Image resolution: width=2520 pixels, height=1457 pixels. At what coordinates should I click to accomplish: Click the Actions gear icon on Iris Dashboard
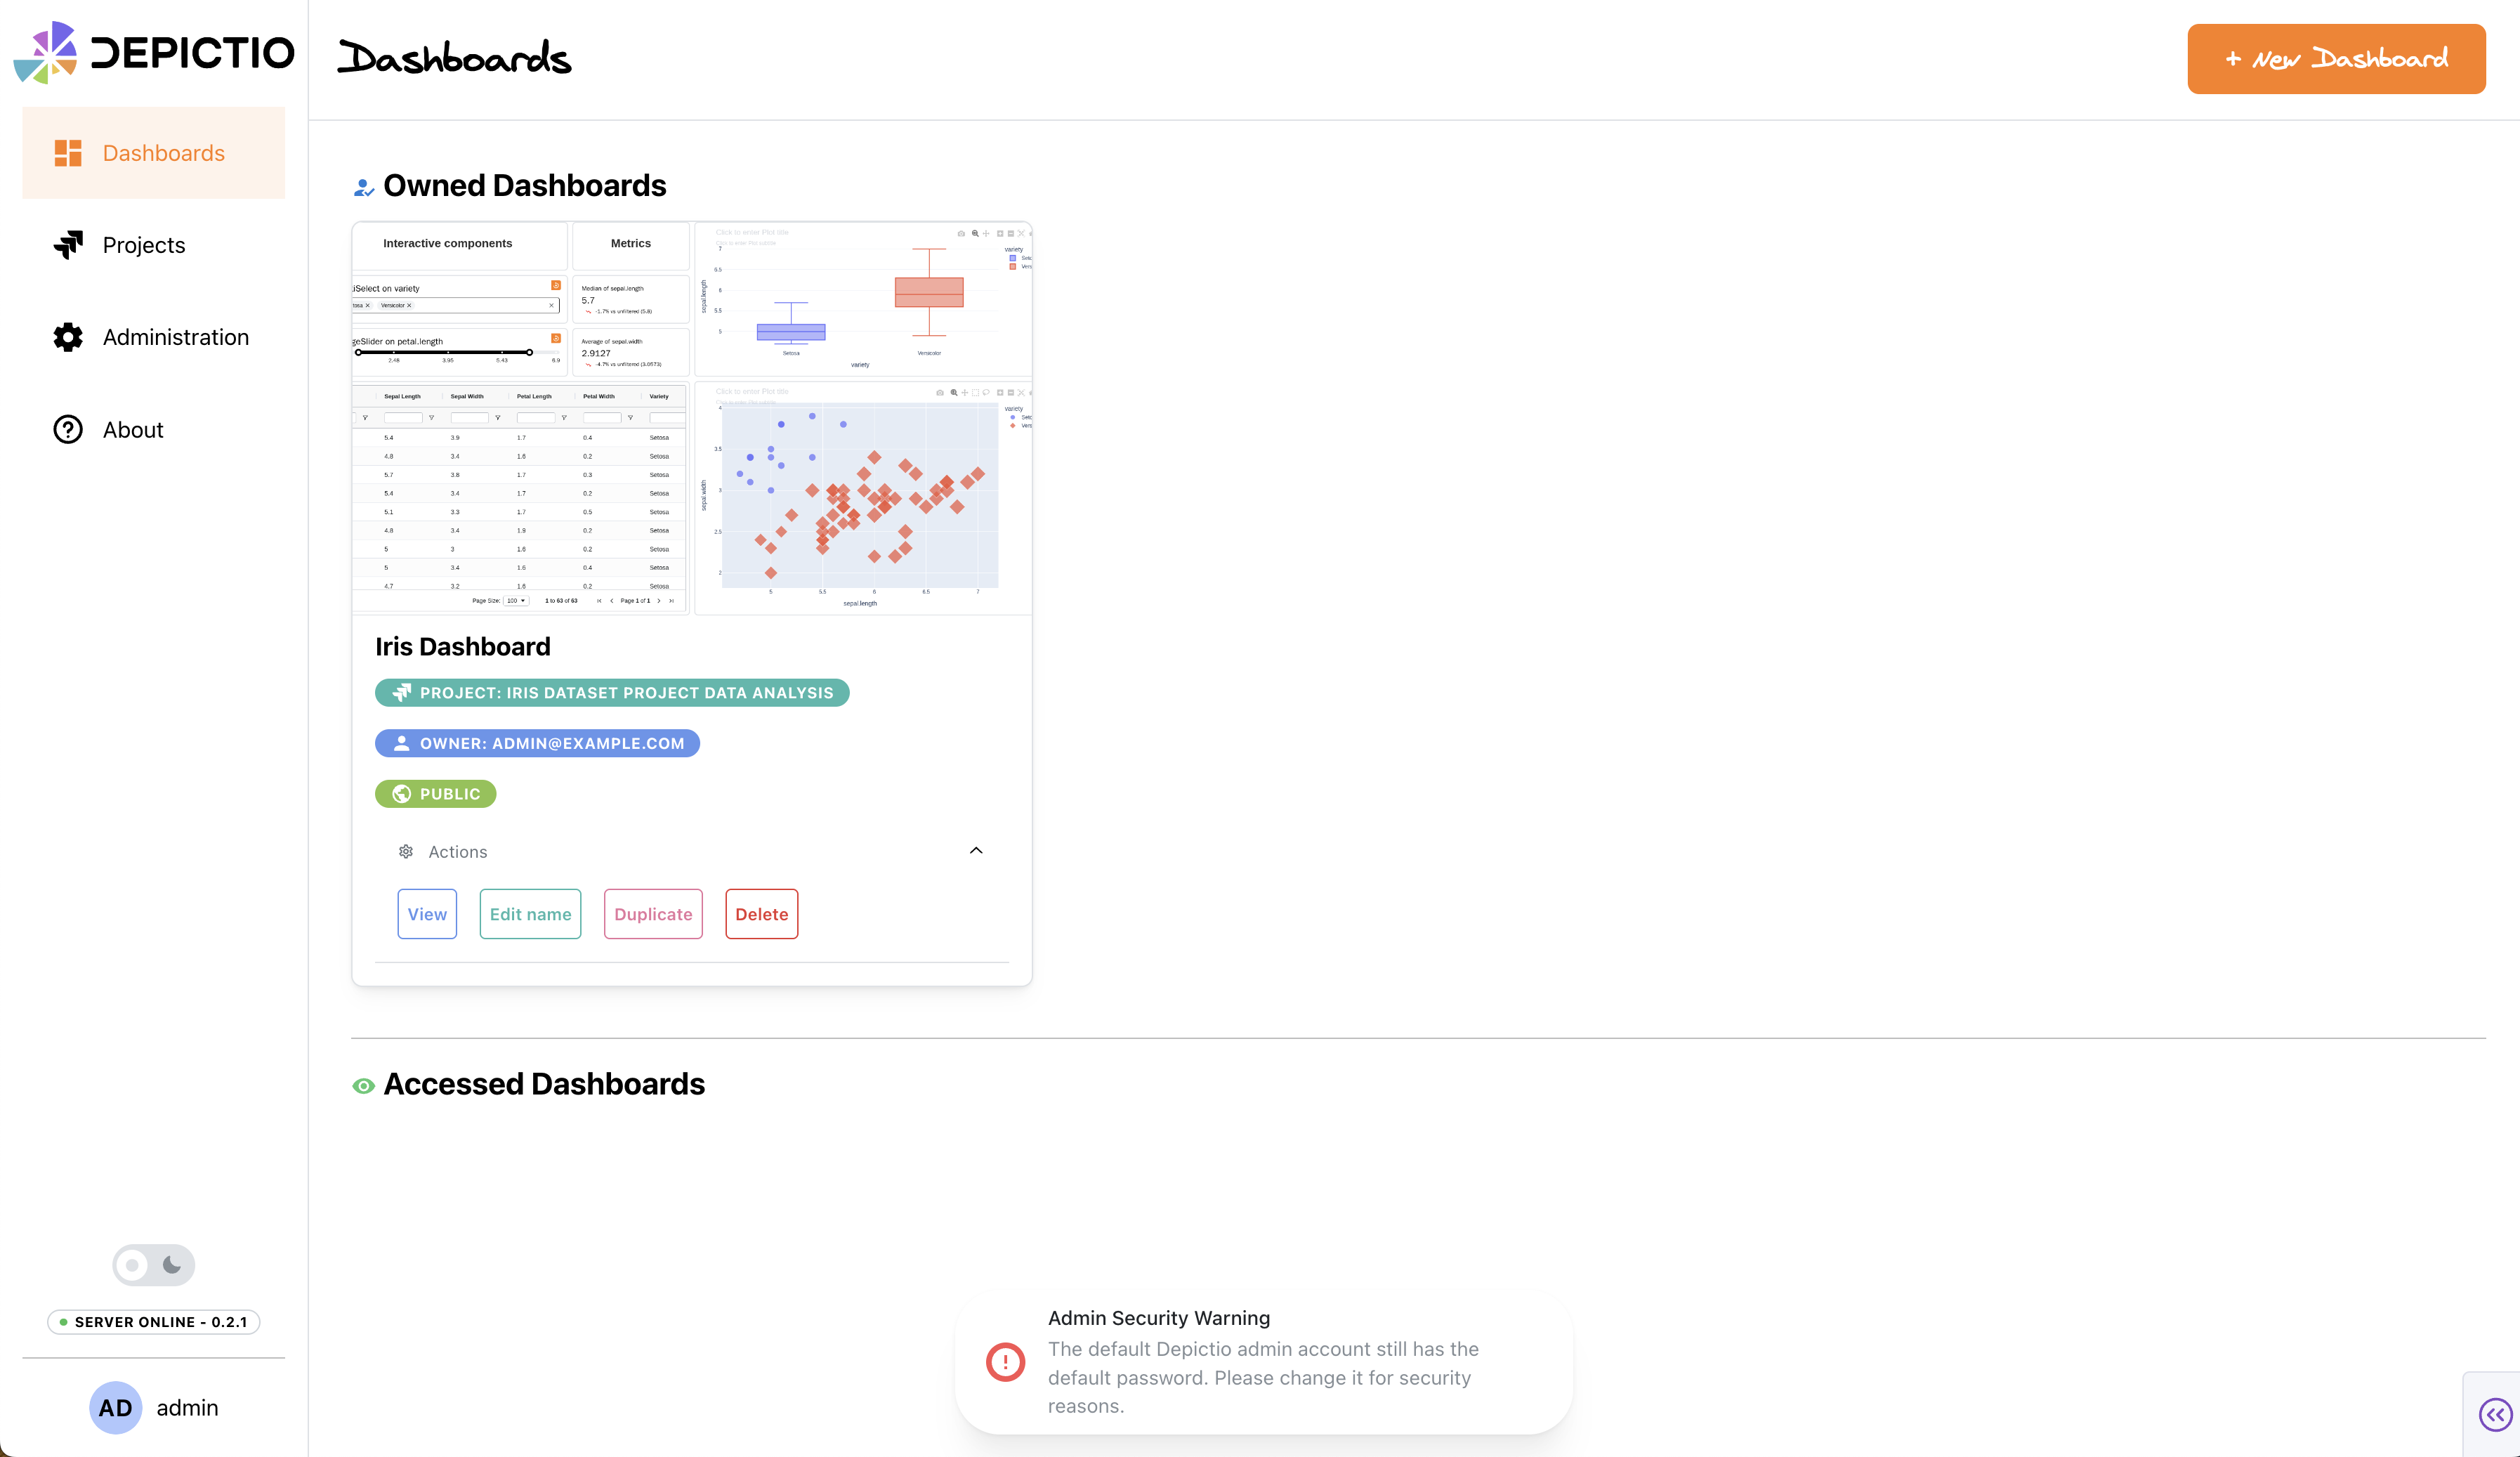406,851
